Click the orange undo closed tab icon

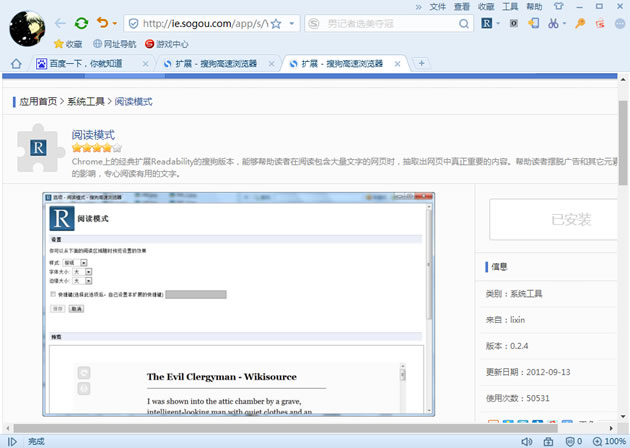[x=103, y=23]
